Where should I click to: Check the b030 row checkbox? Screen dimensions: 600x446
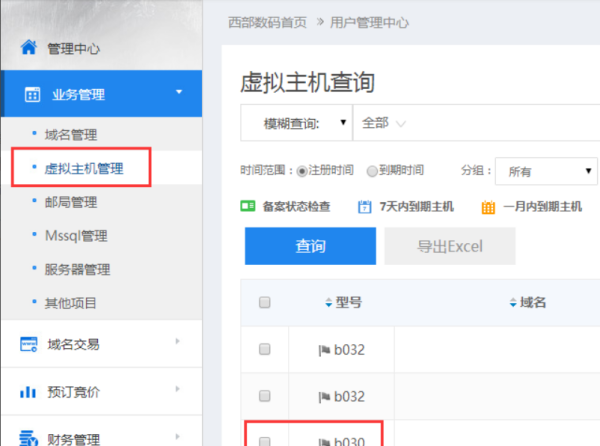265,441
